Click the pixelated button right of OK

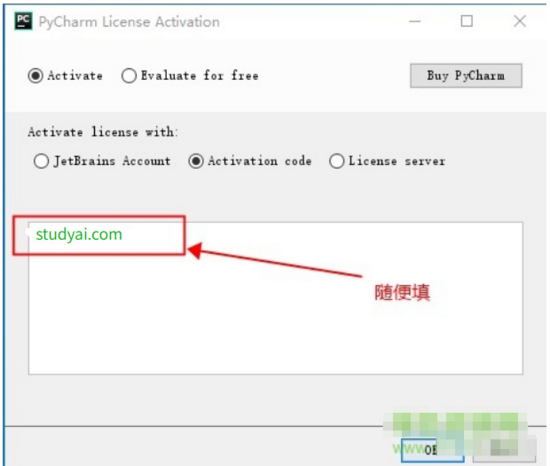coord(504,448)
